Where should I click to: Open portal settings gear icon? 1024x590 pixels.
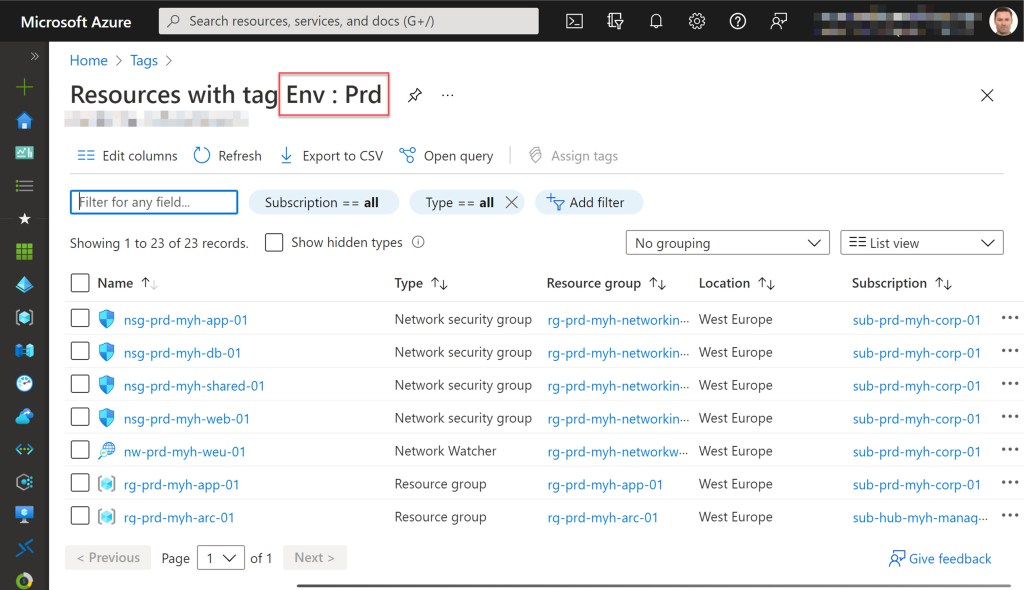(x=697, y=21)
